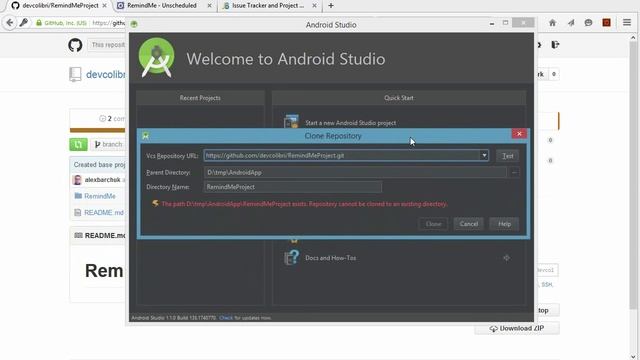The image size is (640, 360).
Task: Click the repository book icon on GitHub
Action: pyautogui.click(x=75, y=74)
